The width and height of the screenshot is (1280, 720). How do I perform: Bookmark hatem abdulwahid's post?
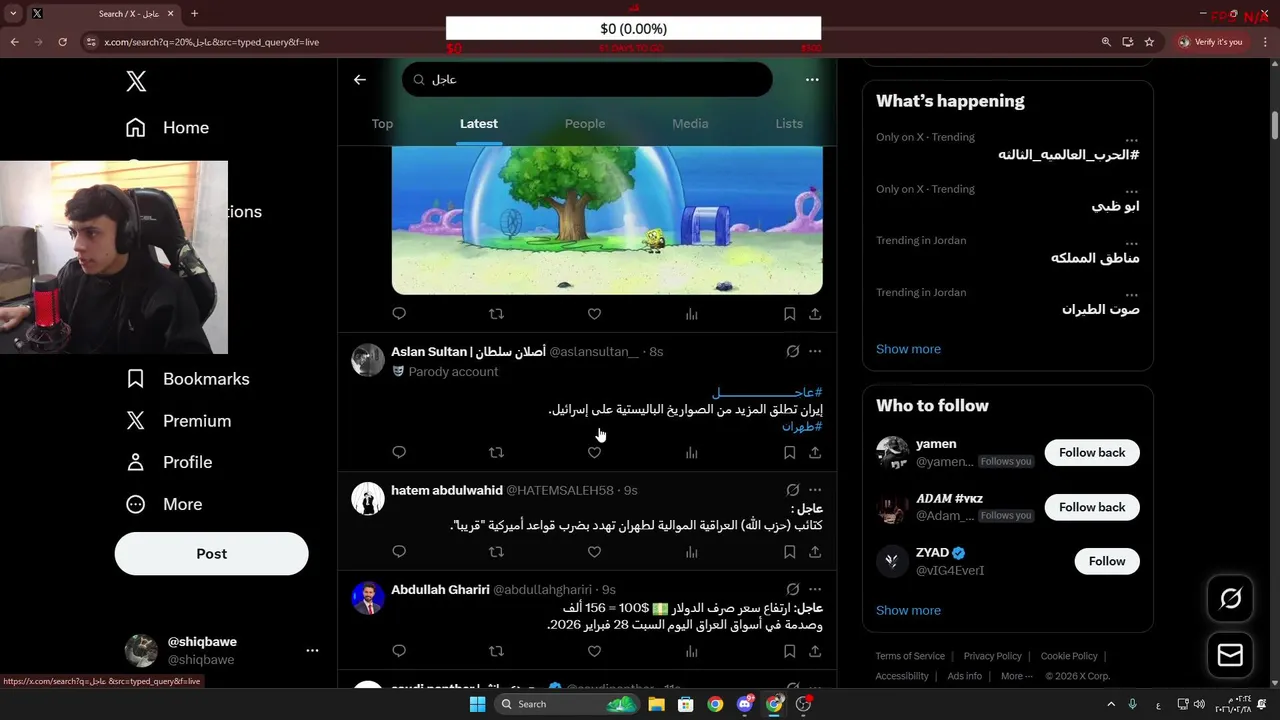tap(789, 552)
